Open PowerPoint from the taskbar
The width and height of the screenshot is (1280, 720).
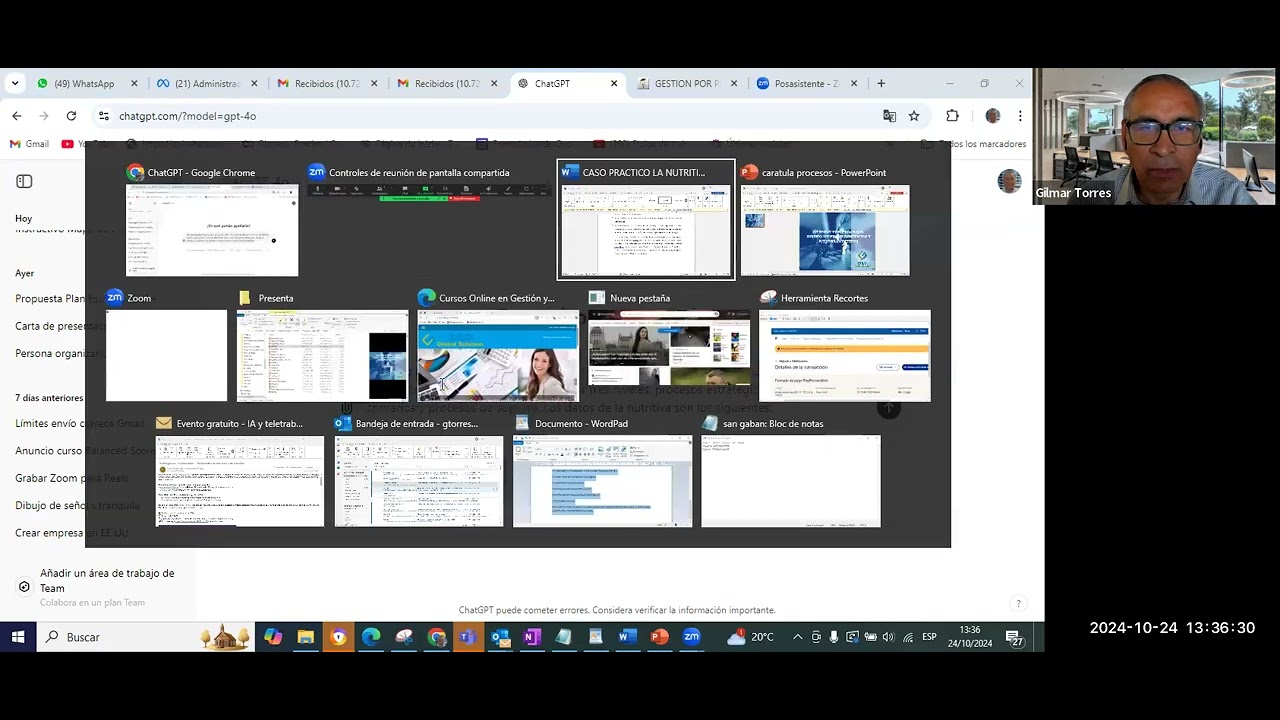coord(659,637)
